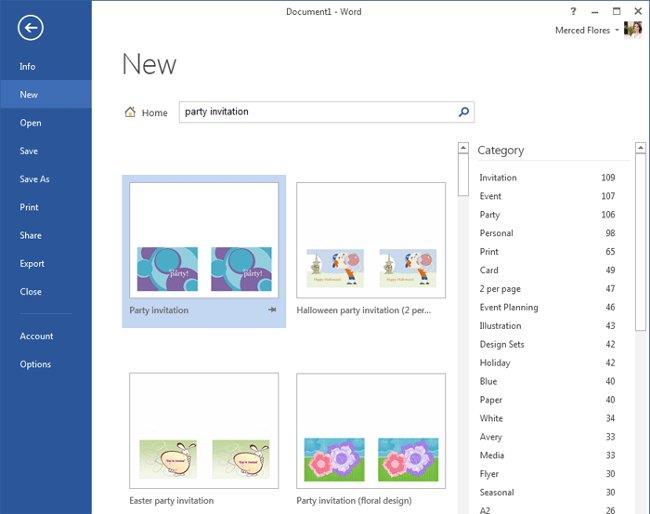Select the Party invitation template thumbnail
Screen dimensions: 650x514
[x=204, y=240]
